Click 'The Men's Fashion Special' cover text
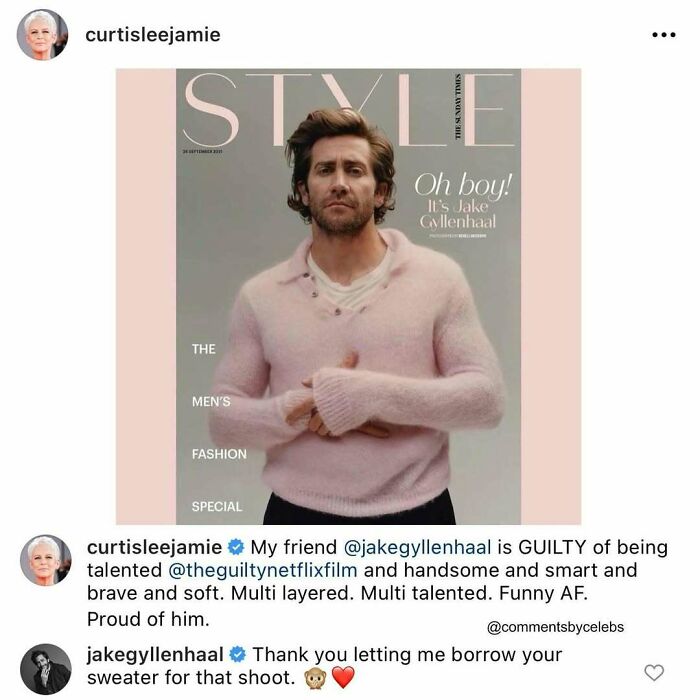Image resolution: width=700 pixels, height=700 pixels. [219, 428]
